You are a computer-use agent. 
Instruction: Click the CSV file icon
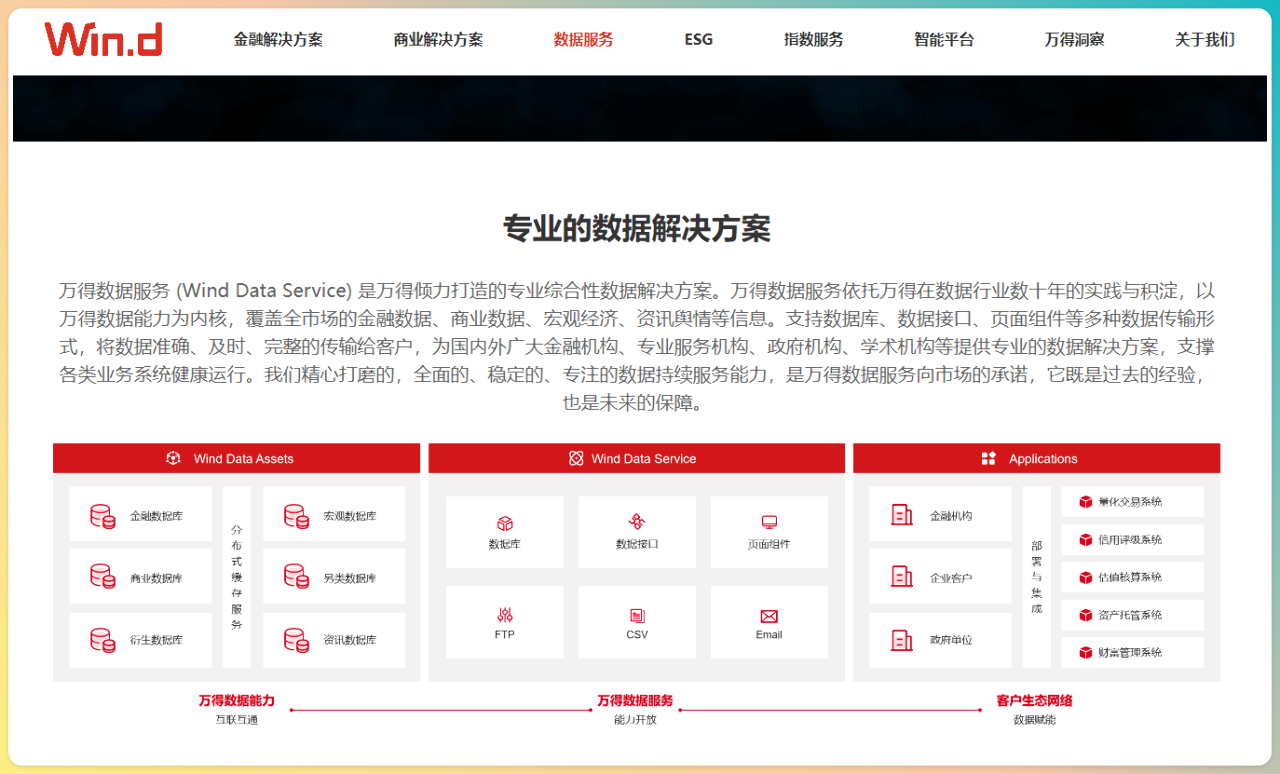[x=637, y=616]
